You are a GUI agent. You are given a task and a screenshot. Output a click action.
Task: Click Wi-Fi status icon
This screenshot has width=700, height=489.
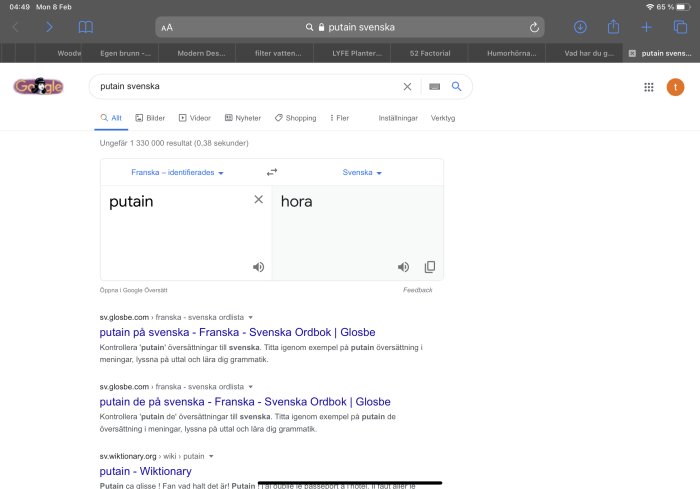tap(650, 7)
